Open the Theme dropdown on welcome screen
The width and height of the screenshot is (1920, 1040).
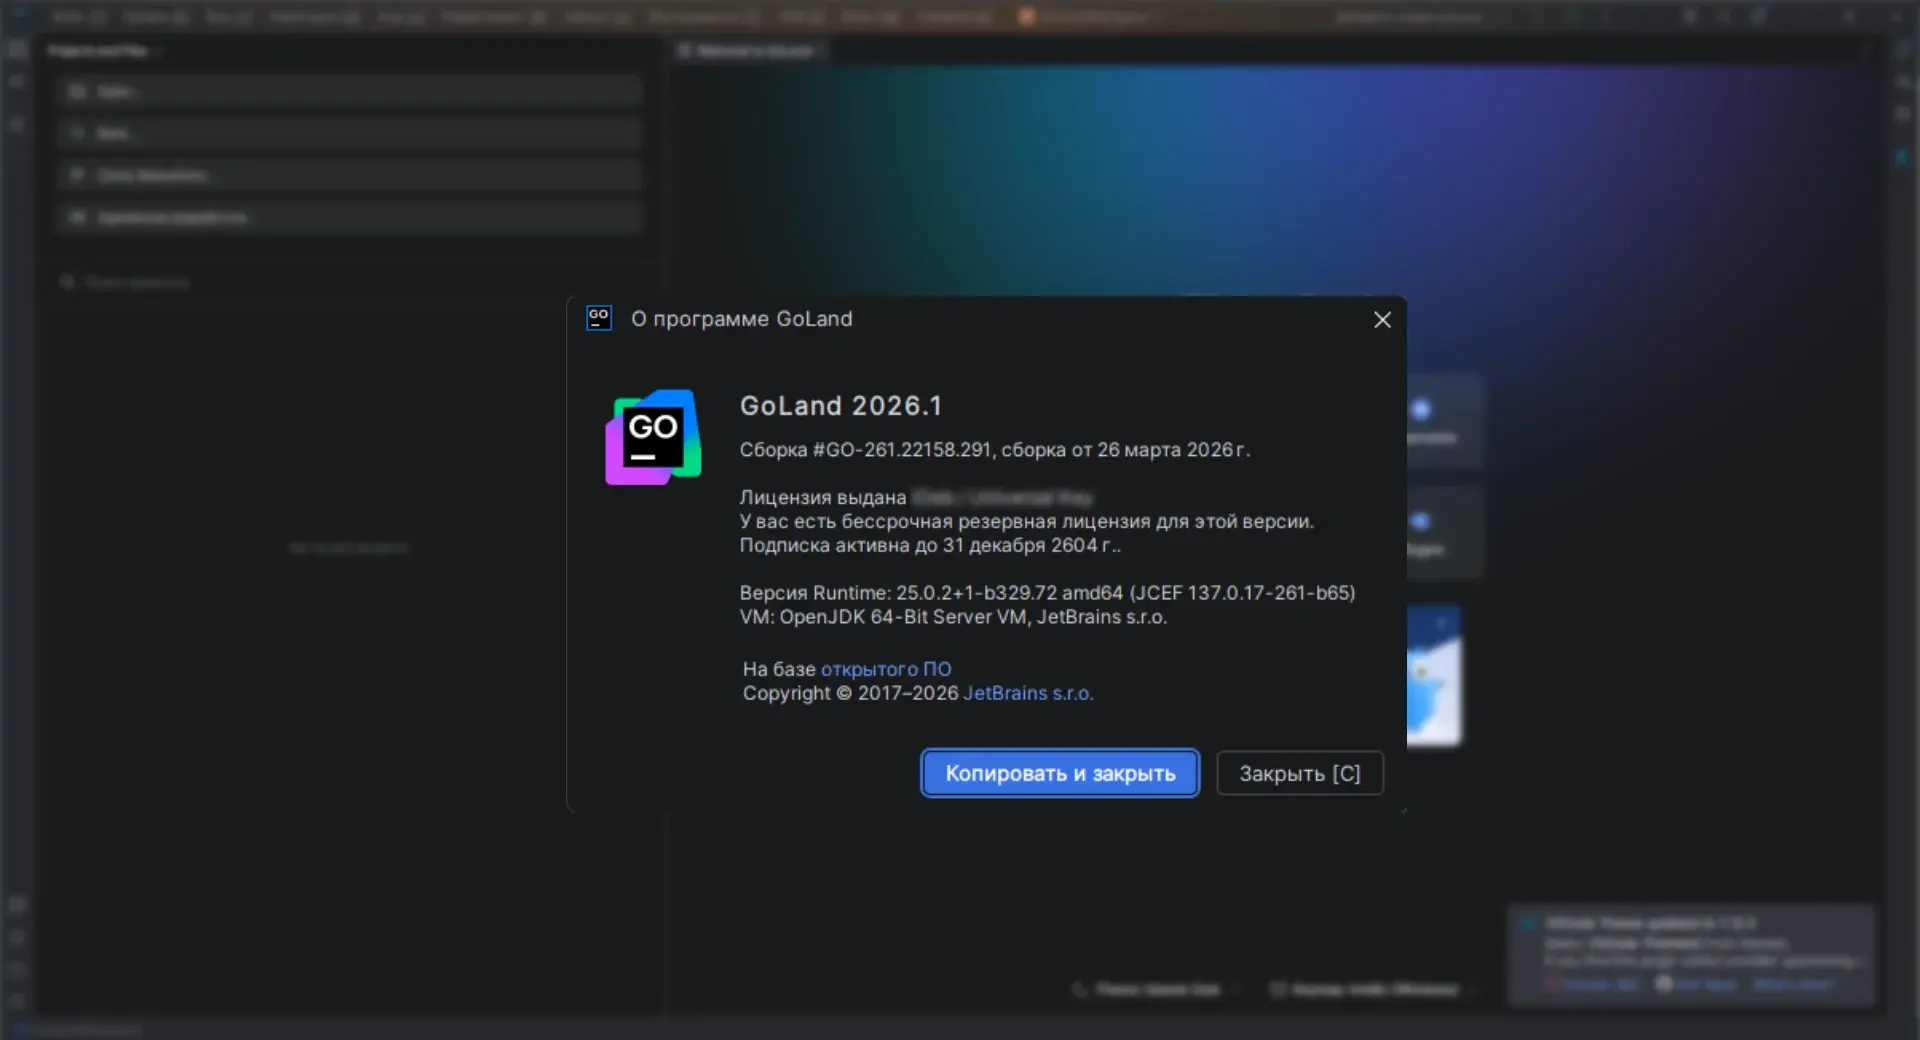coord(1157,989)
